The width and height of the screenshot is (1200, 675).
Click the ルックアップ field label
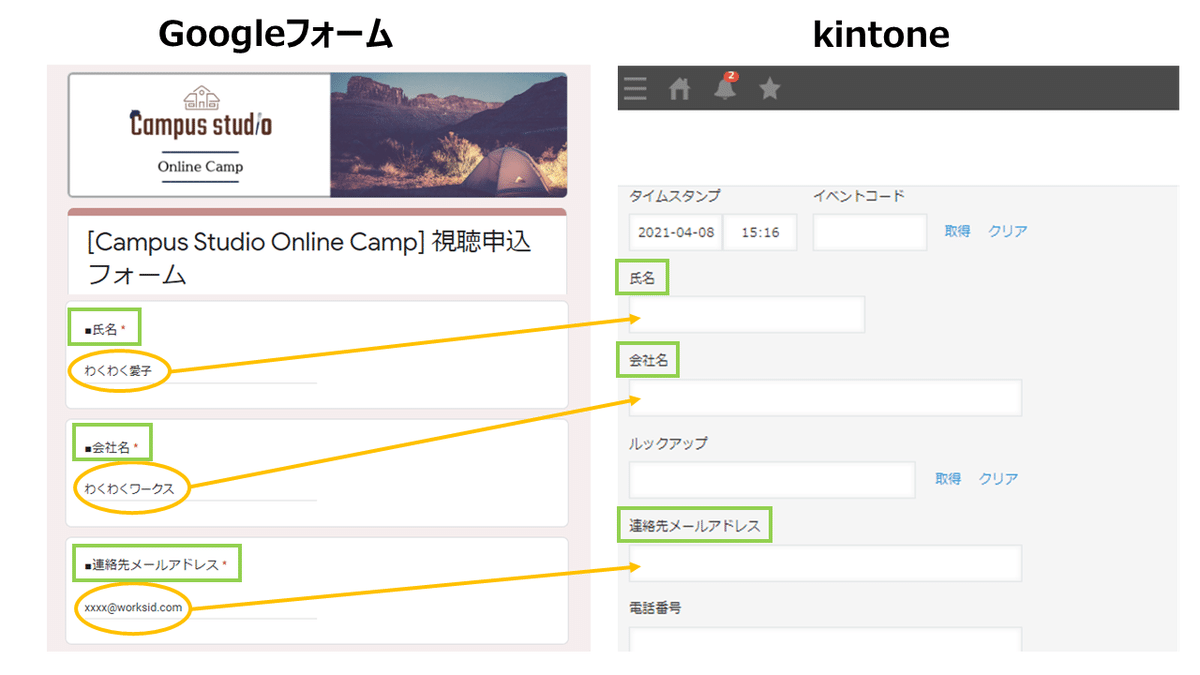click(x=668, y=443)
